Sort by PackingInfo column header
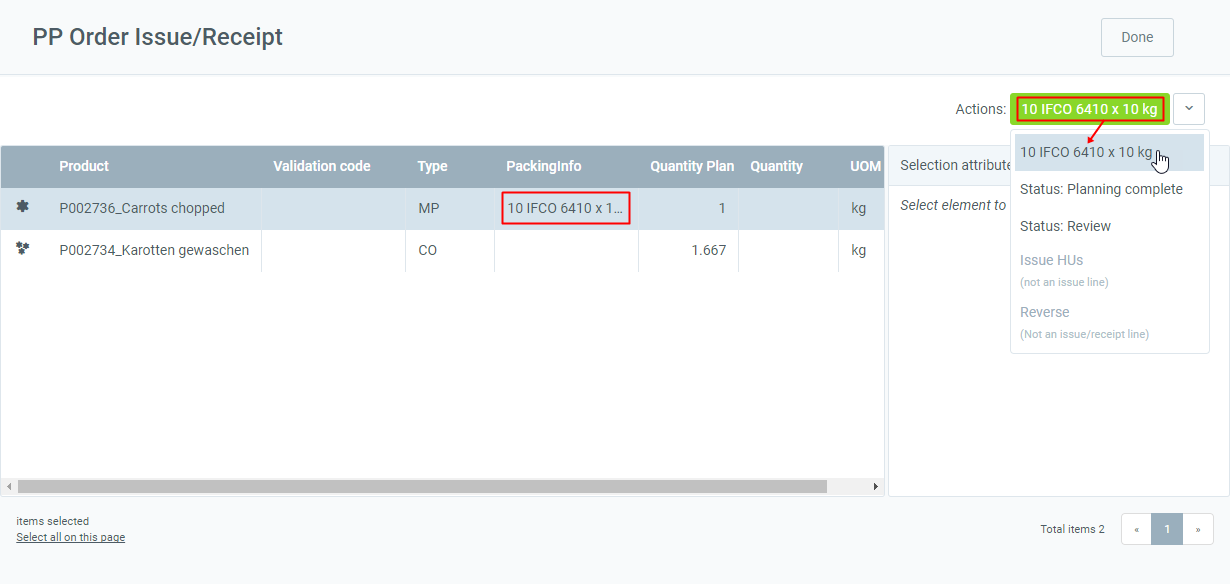The height and width of the screenshot is (584, 1230). coord(544,166)
